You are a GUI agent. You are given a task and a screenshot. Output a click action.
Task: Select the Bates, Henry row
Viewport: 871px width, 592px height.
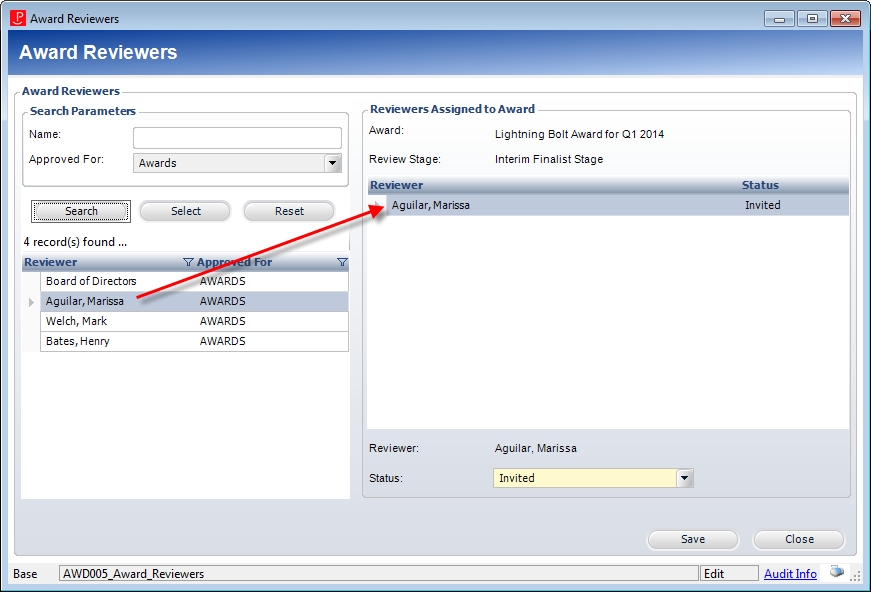(194, 341)
